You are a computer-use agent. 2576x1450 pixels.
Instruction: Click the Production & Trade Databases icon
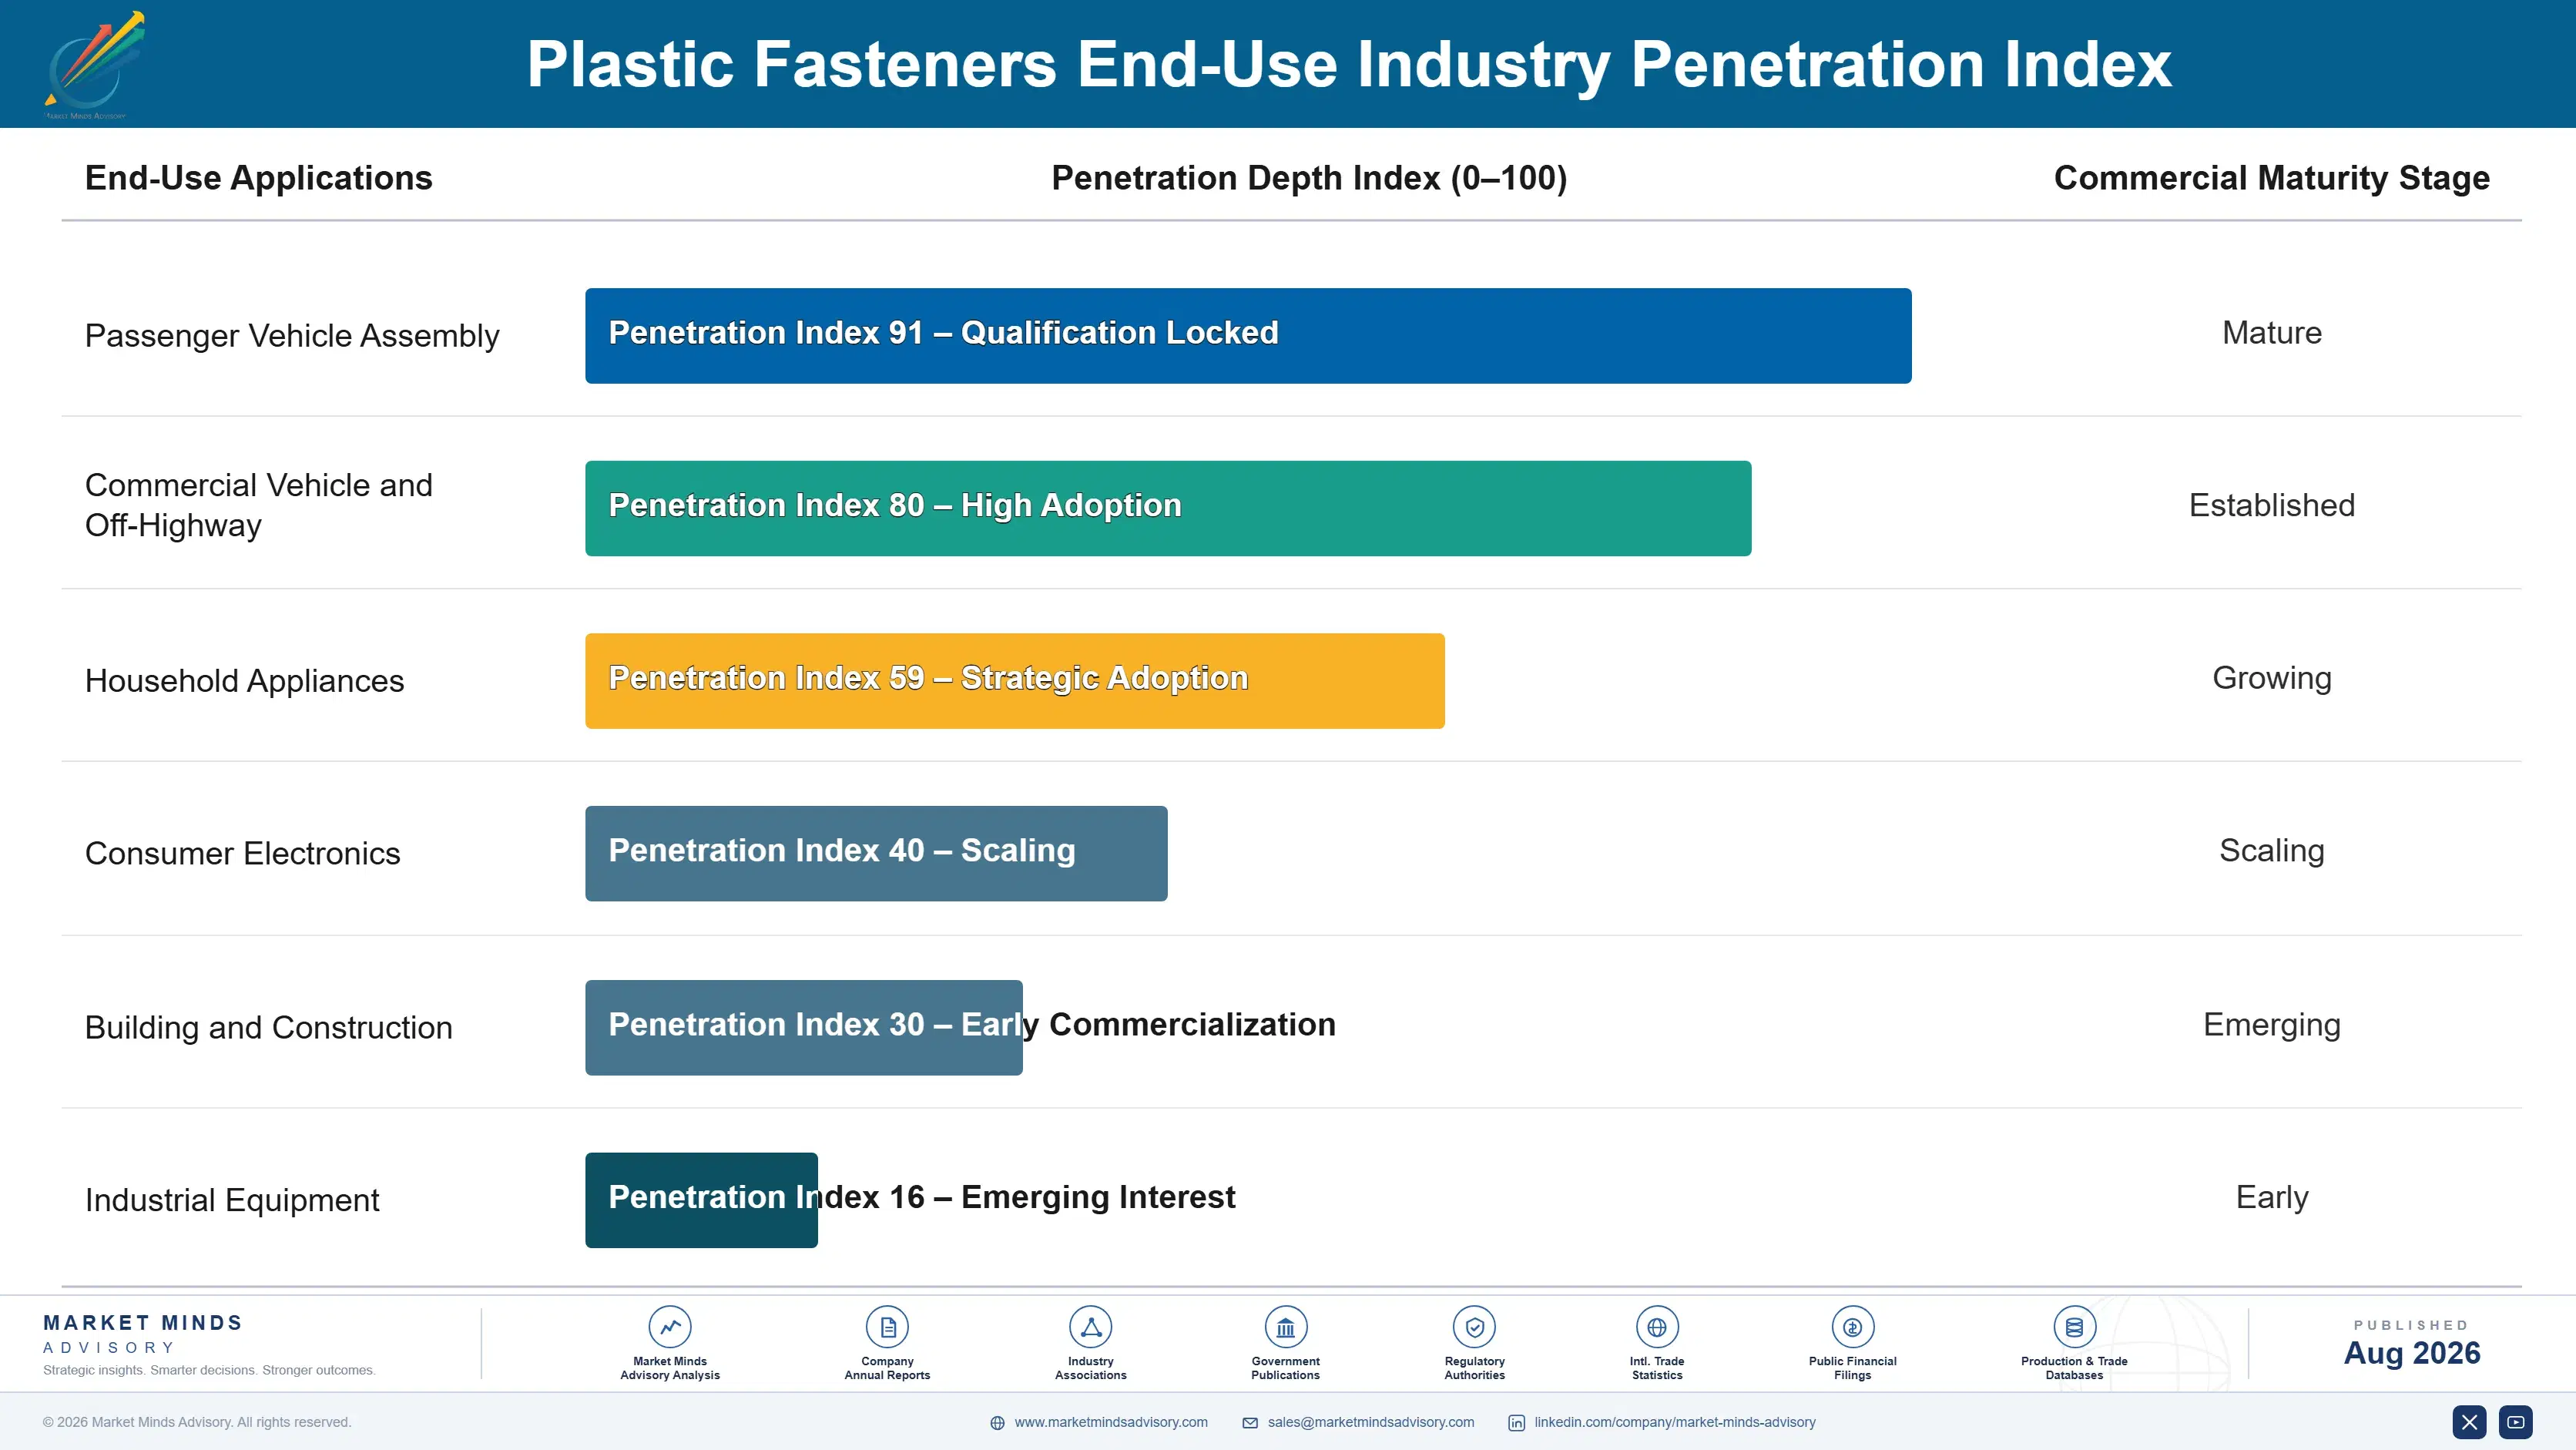[x=2074, y=1327]
